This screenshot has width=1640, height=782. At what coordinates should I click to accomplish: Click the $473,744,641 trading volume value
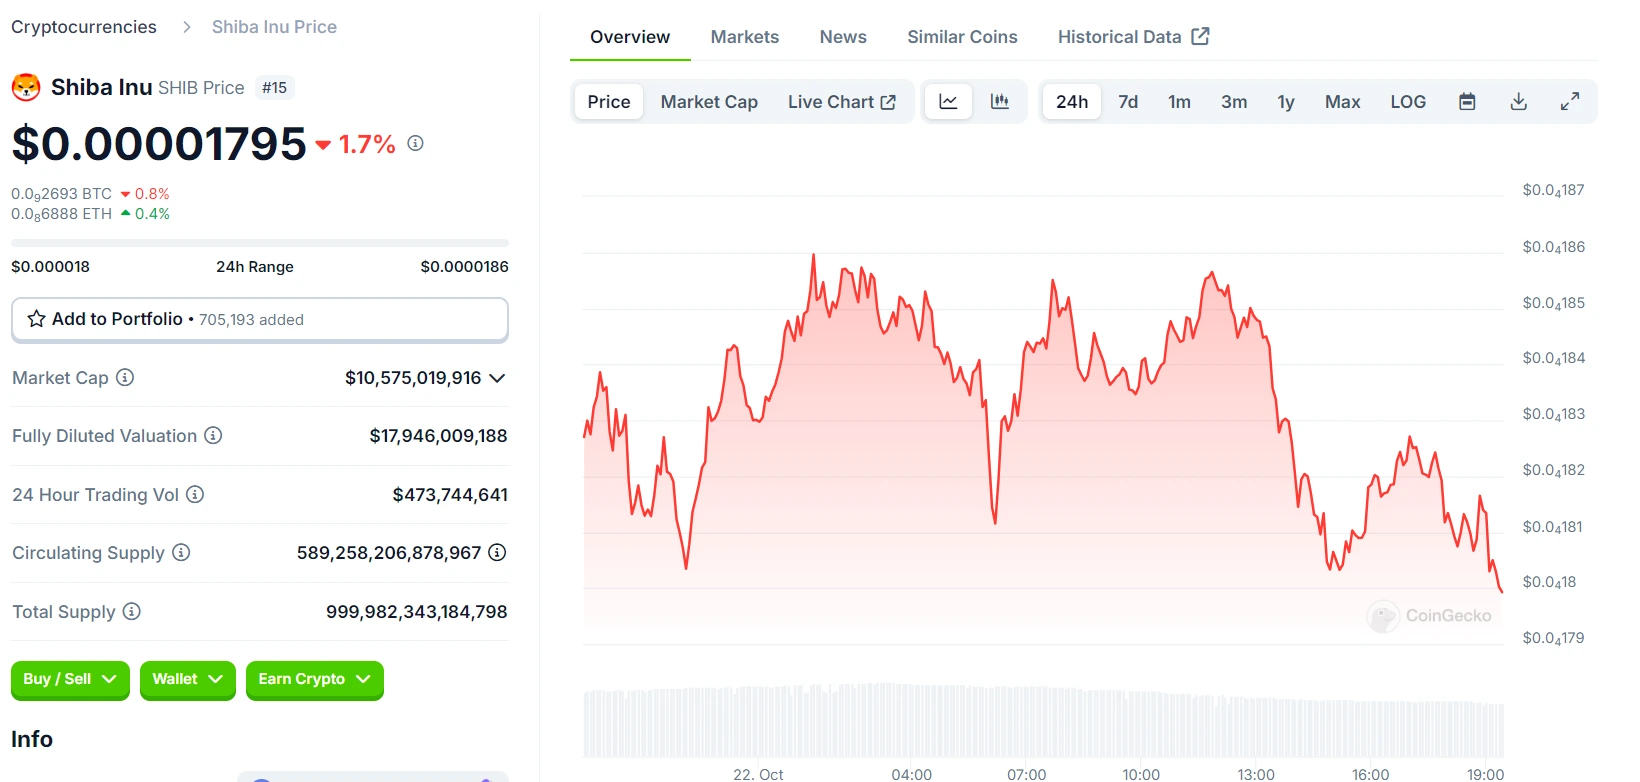[450, 495]
